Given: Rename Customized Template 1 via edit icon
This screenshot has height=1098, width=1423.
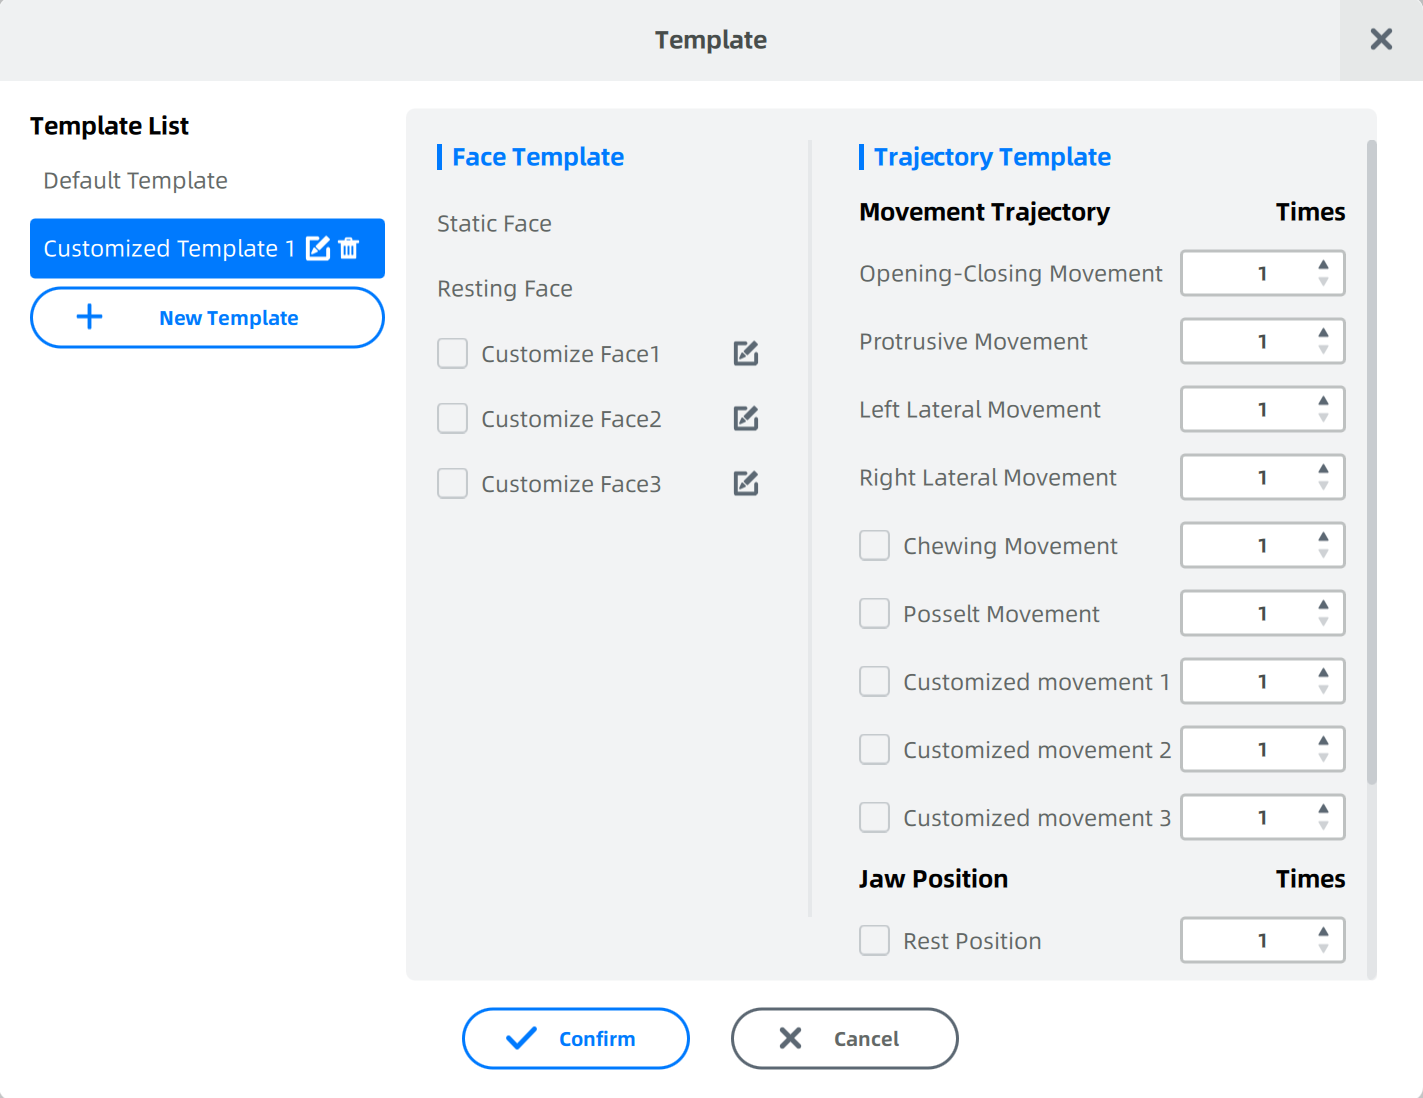Looking at the screenshot, I should tap(318, 248).
